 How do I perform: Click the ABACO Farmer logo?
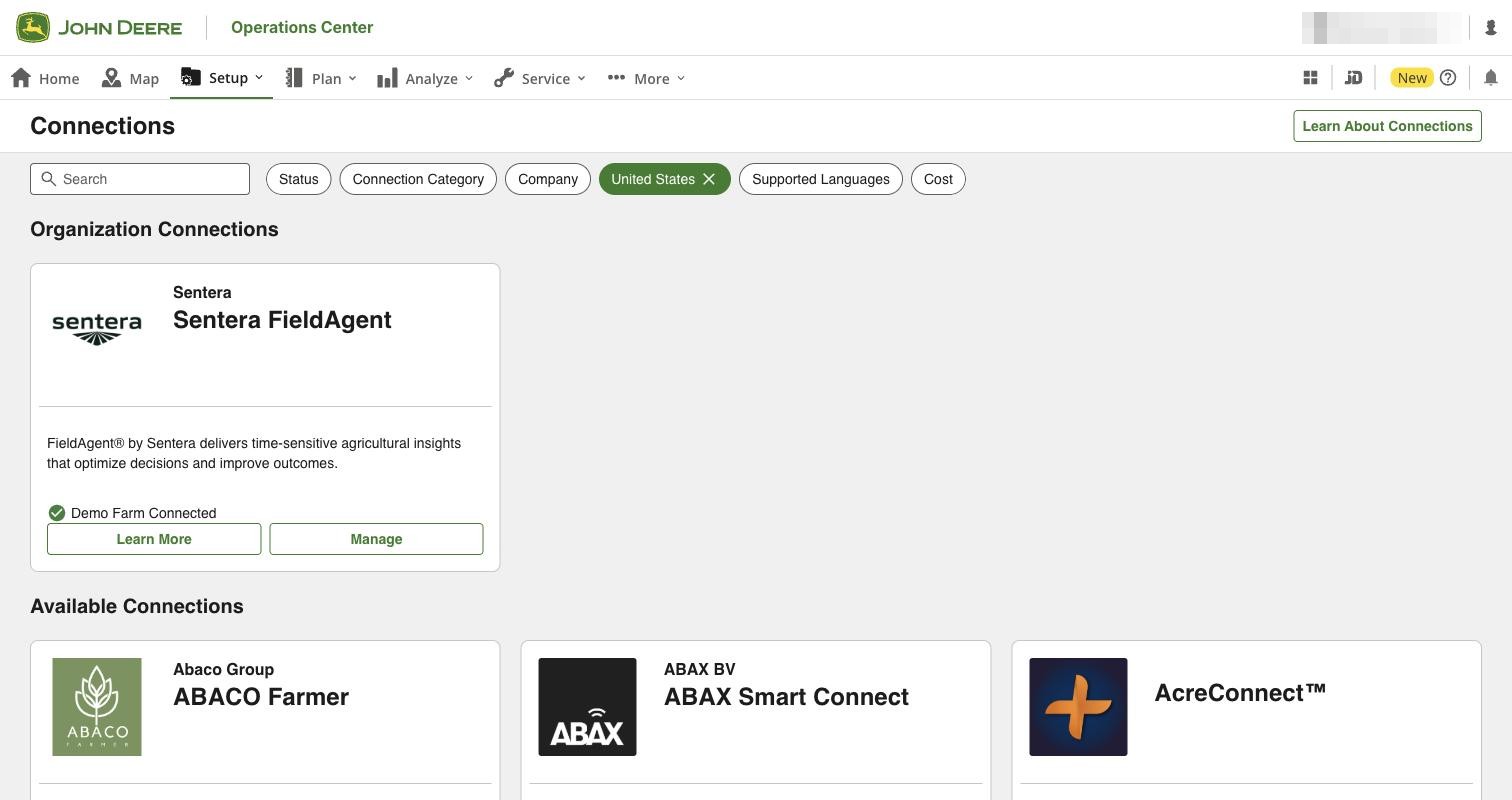click(97, 707)
